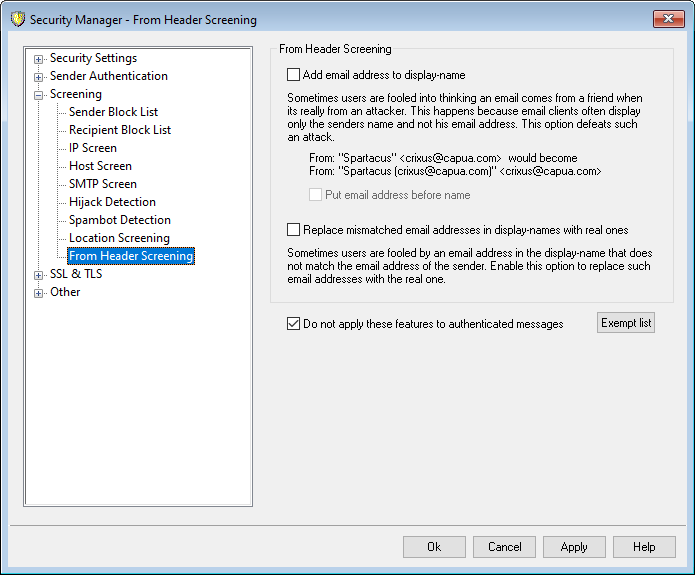Select Sender Block List in tree

[113, 112]
